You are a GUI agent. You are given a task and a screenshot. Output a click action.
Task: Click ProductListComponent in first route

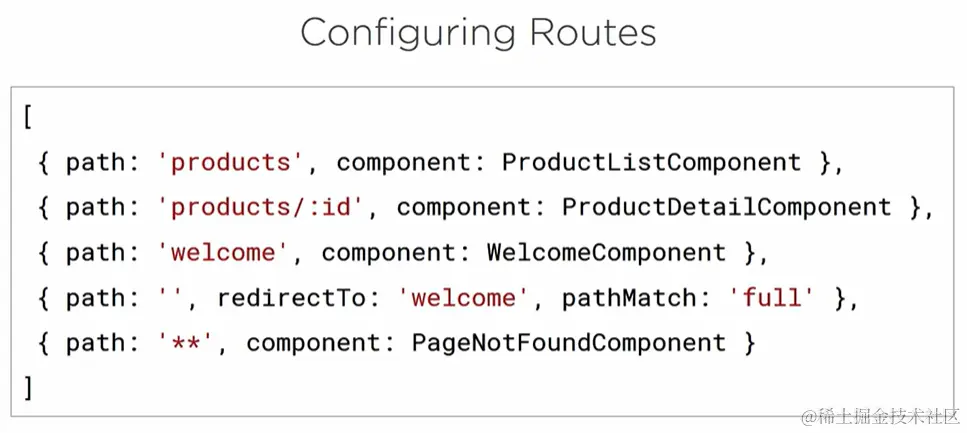pyautogui.click(x=651, y=162)
